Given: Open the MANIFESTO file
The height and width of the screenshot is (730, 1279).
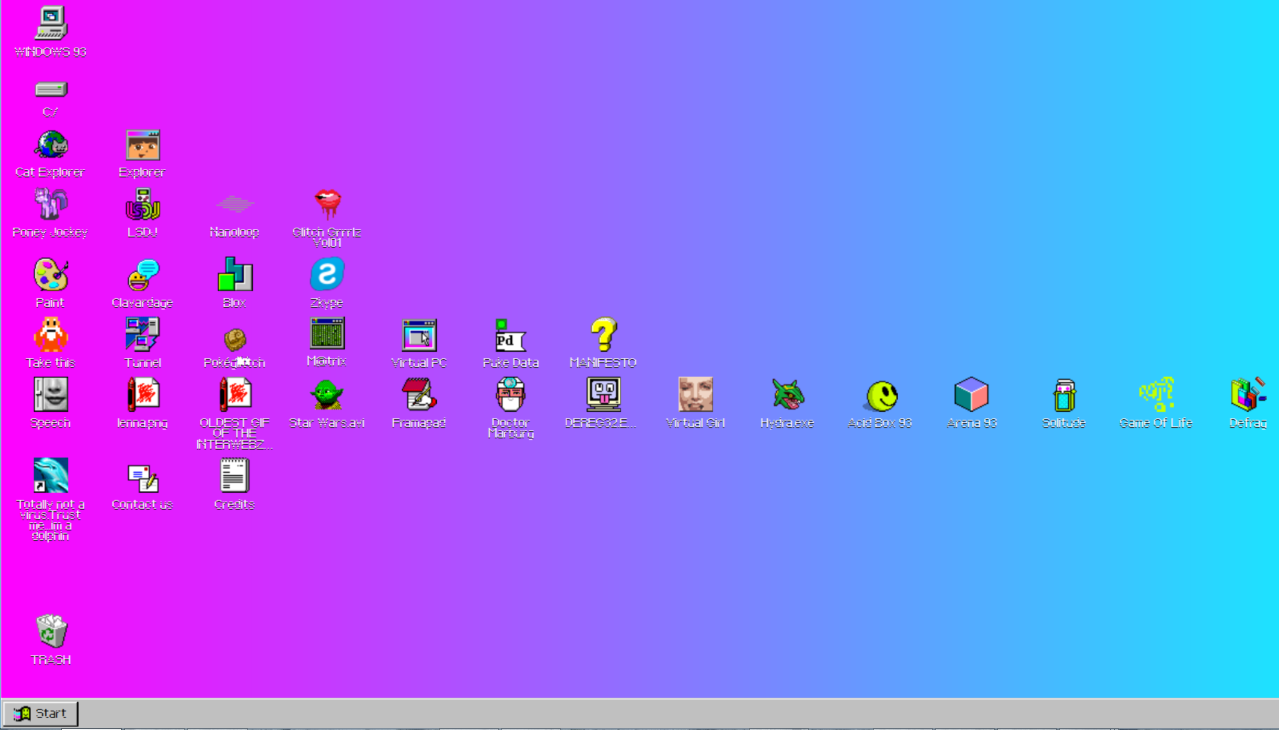Looking at the screenshot, I should pyautogui.click(x=602, y=333).
